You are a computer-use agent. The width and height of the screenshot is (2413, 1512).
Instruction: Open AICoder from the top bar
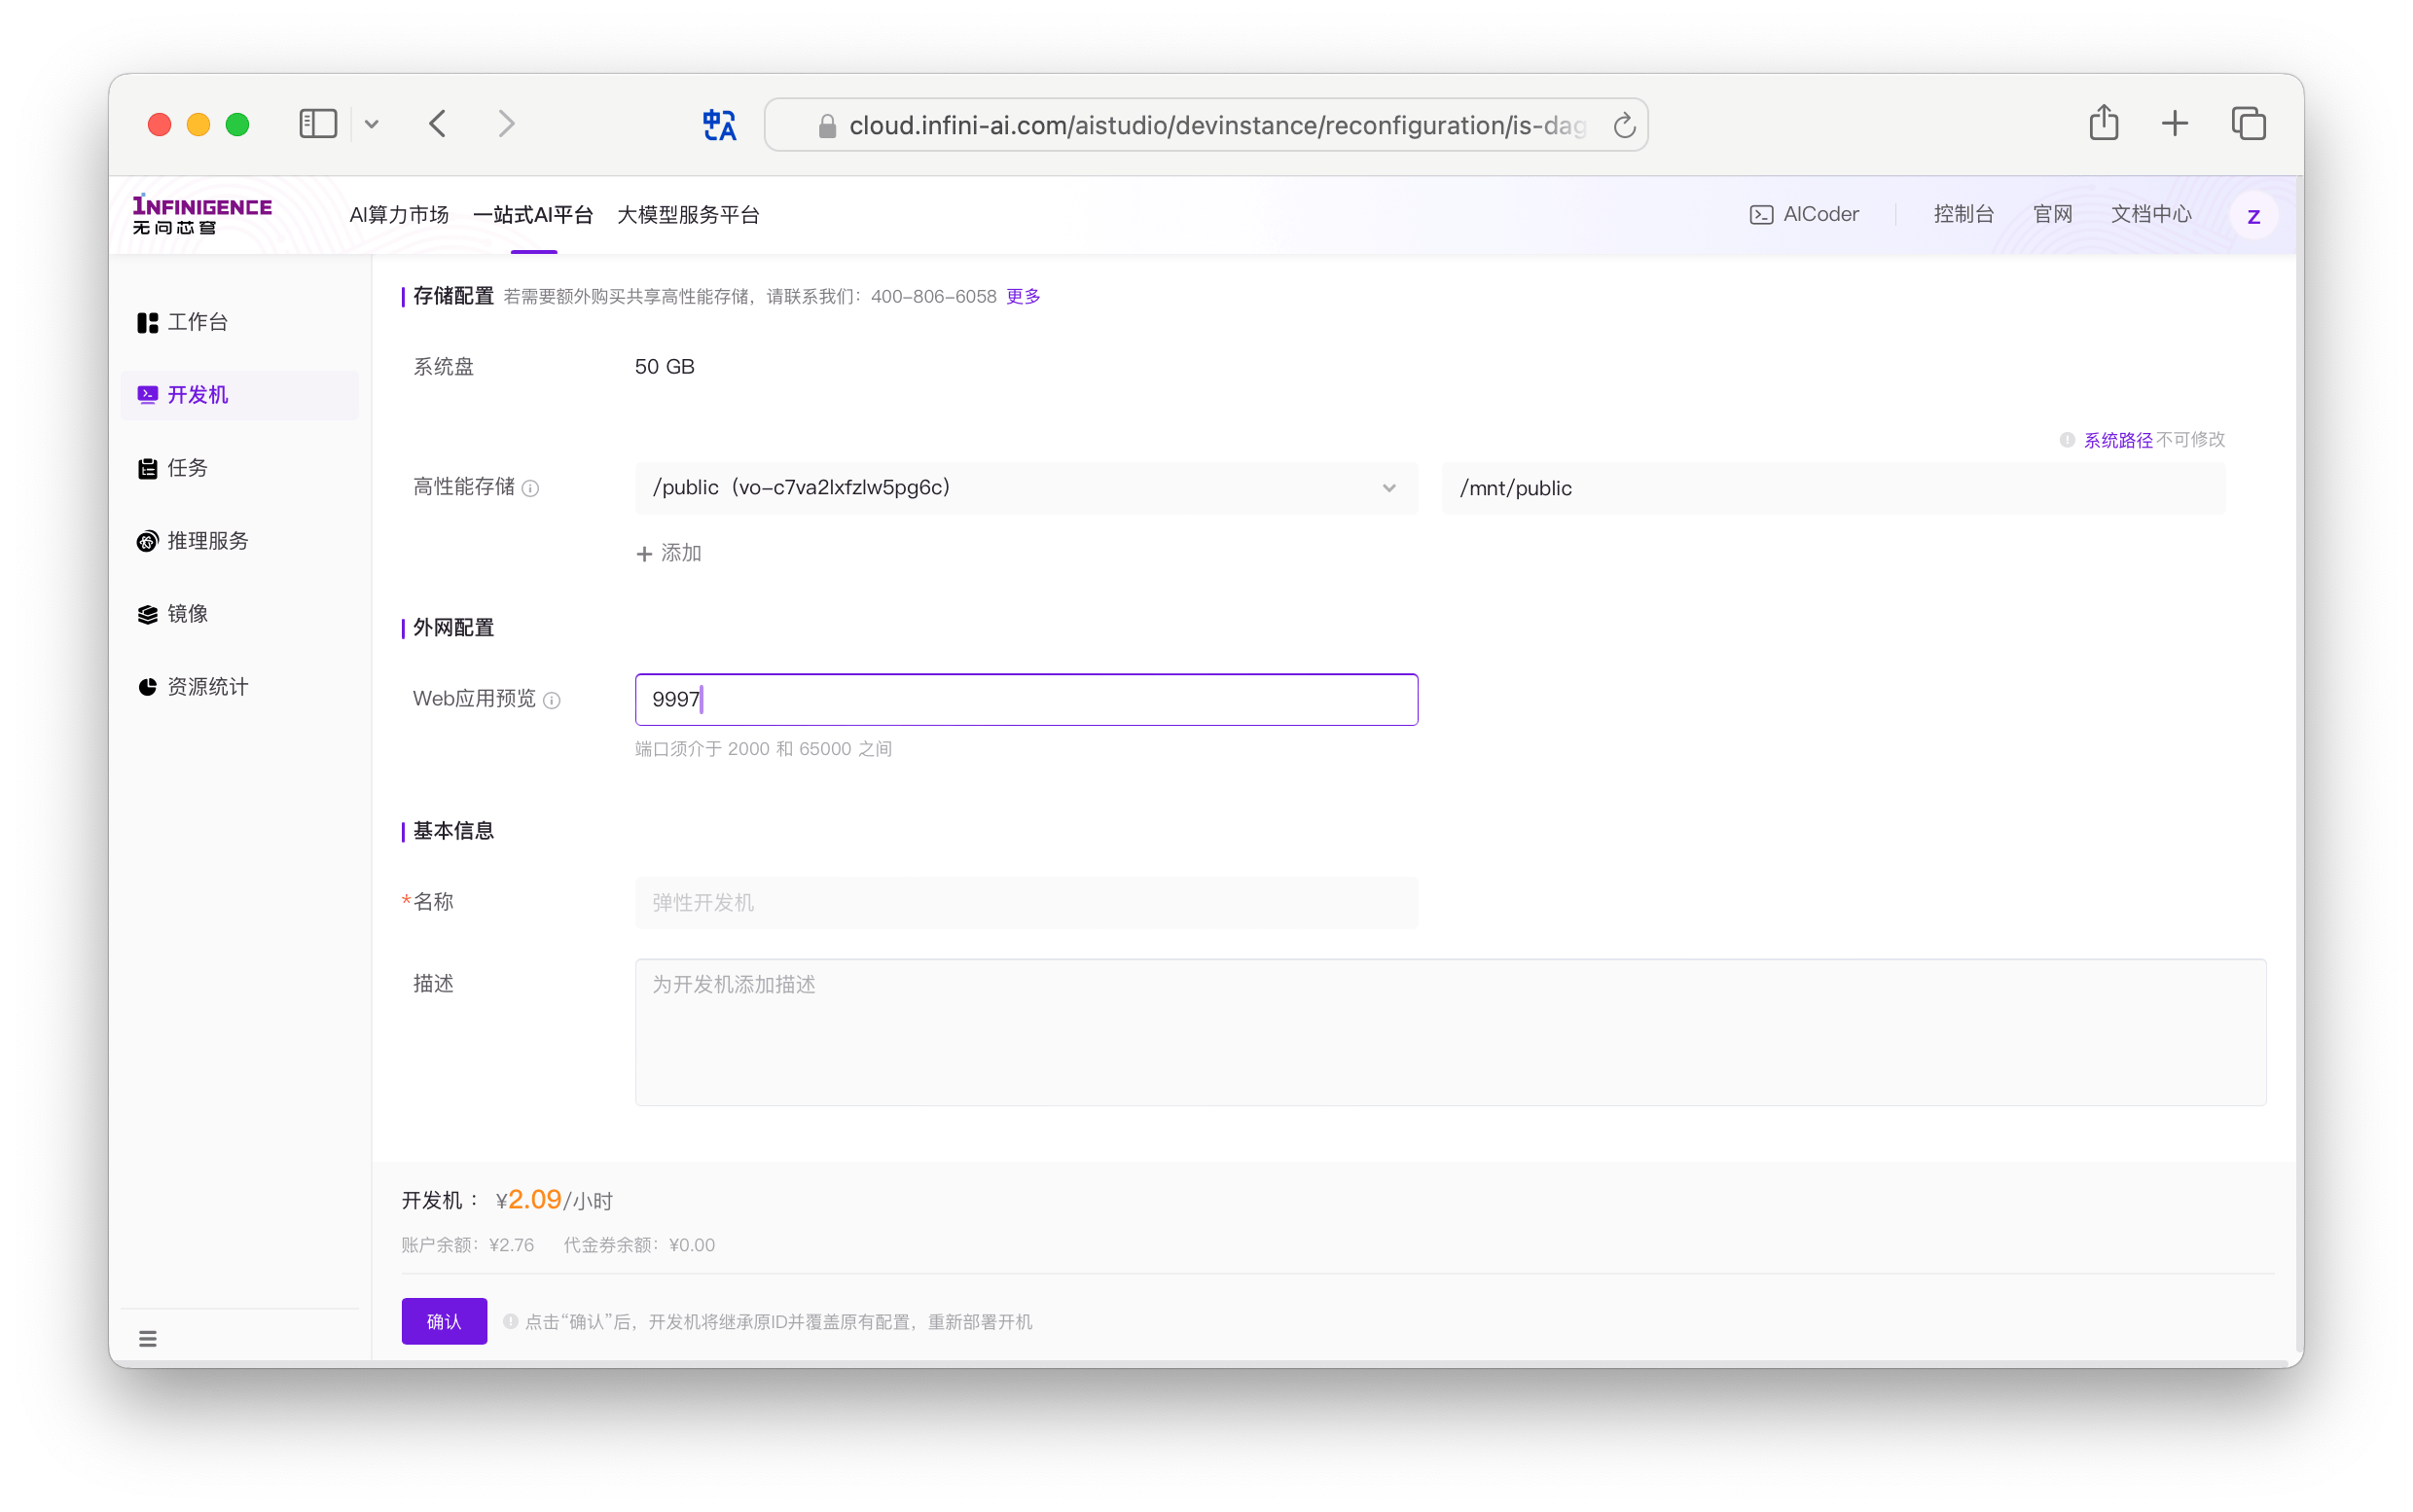(1804, 214)
